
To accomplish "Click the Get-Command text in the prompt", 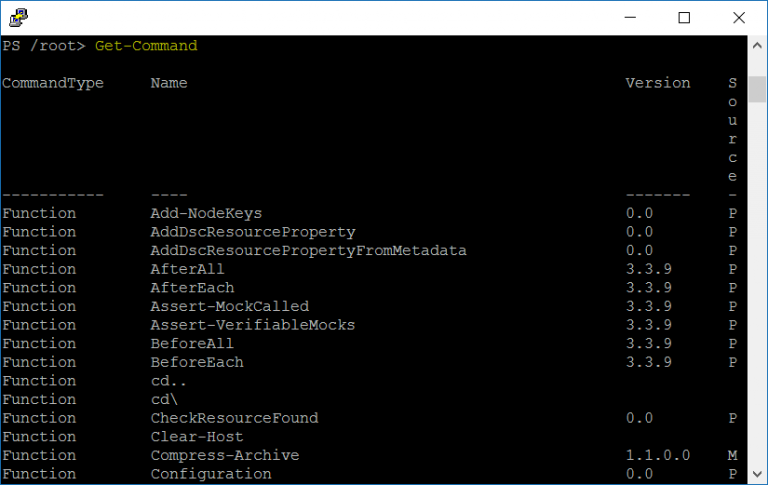I will click(146, 46).
